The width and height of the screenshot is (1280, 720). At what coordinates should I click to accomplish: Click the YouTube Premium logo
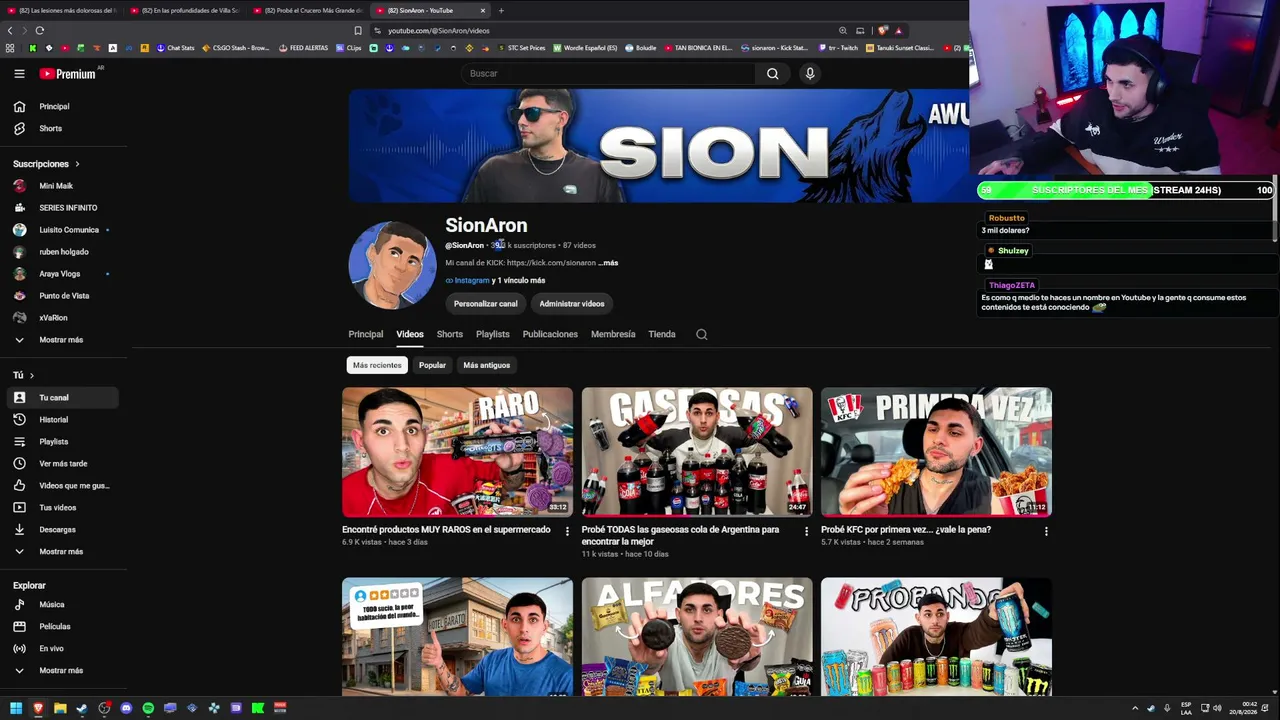[68, 74]
